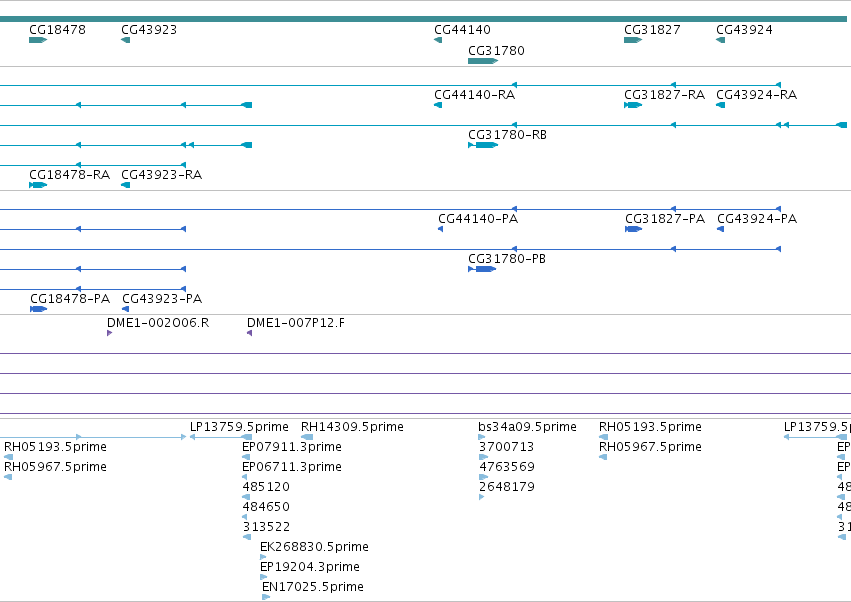Open transcript CG31780-RB details
Image resolution: width=851 pixels, height=602 pixels.
click(507, 135)
